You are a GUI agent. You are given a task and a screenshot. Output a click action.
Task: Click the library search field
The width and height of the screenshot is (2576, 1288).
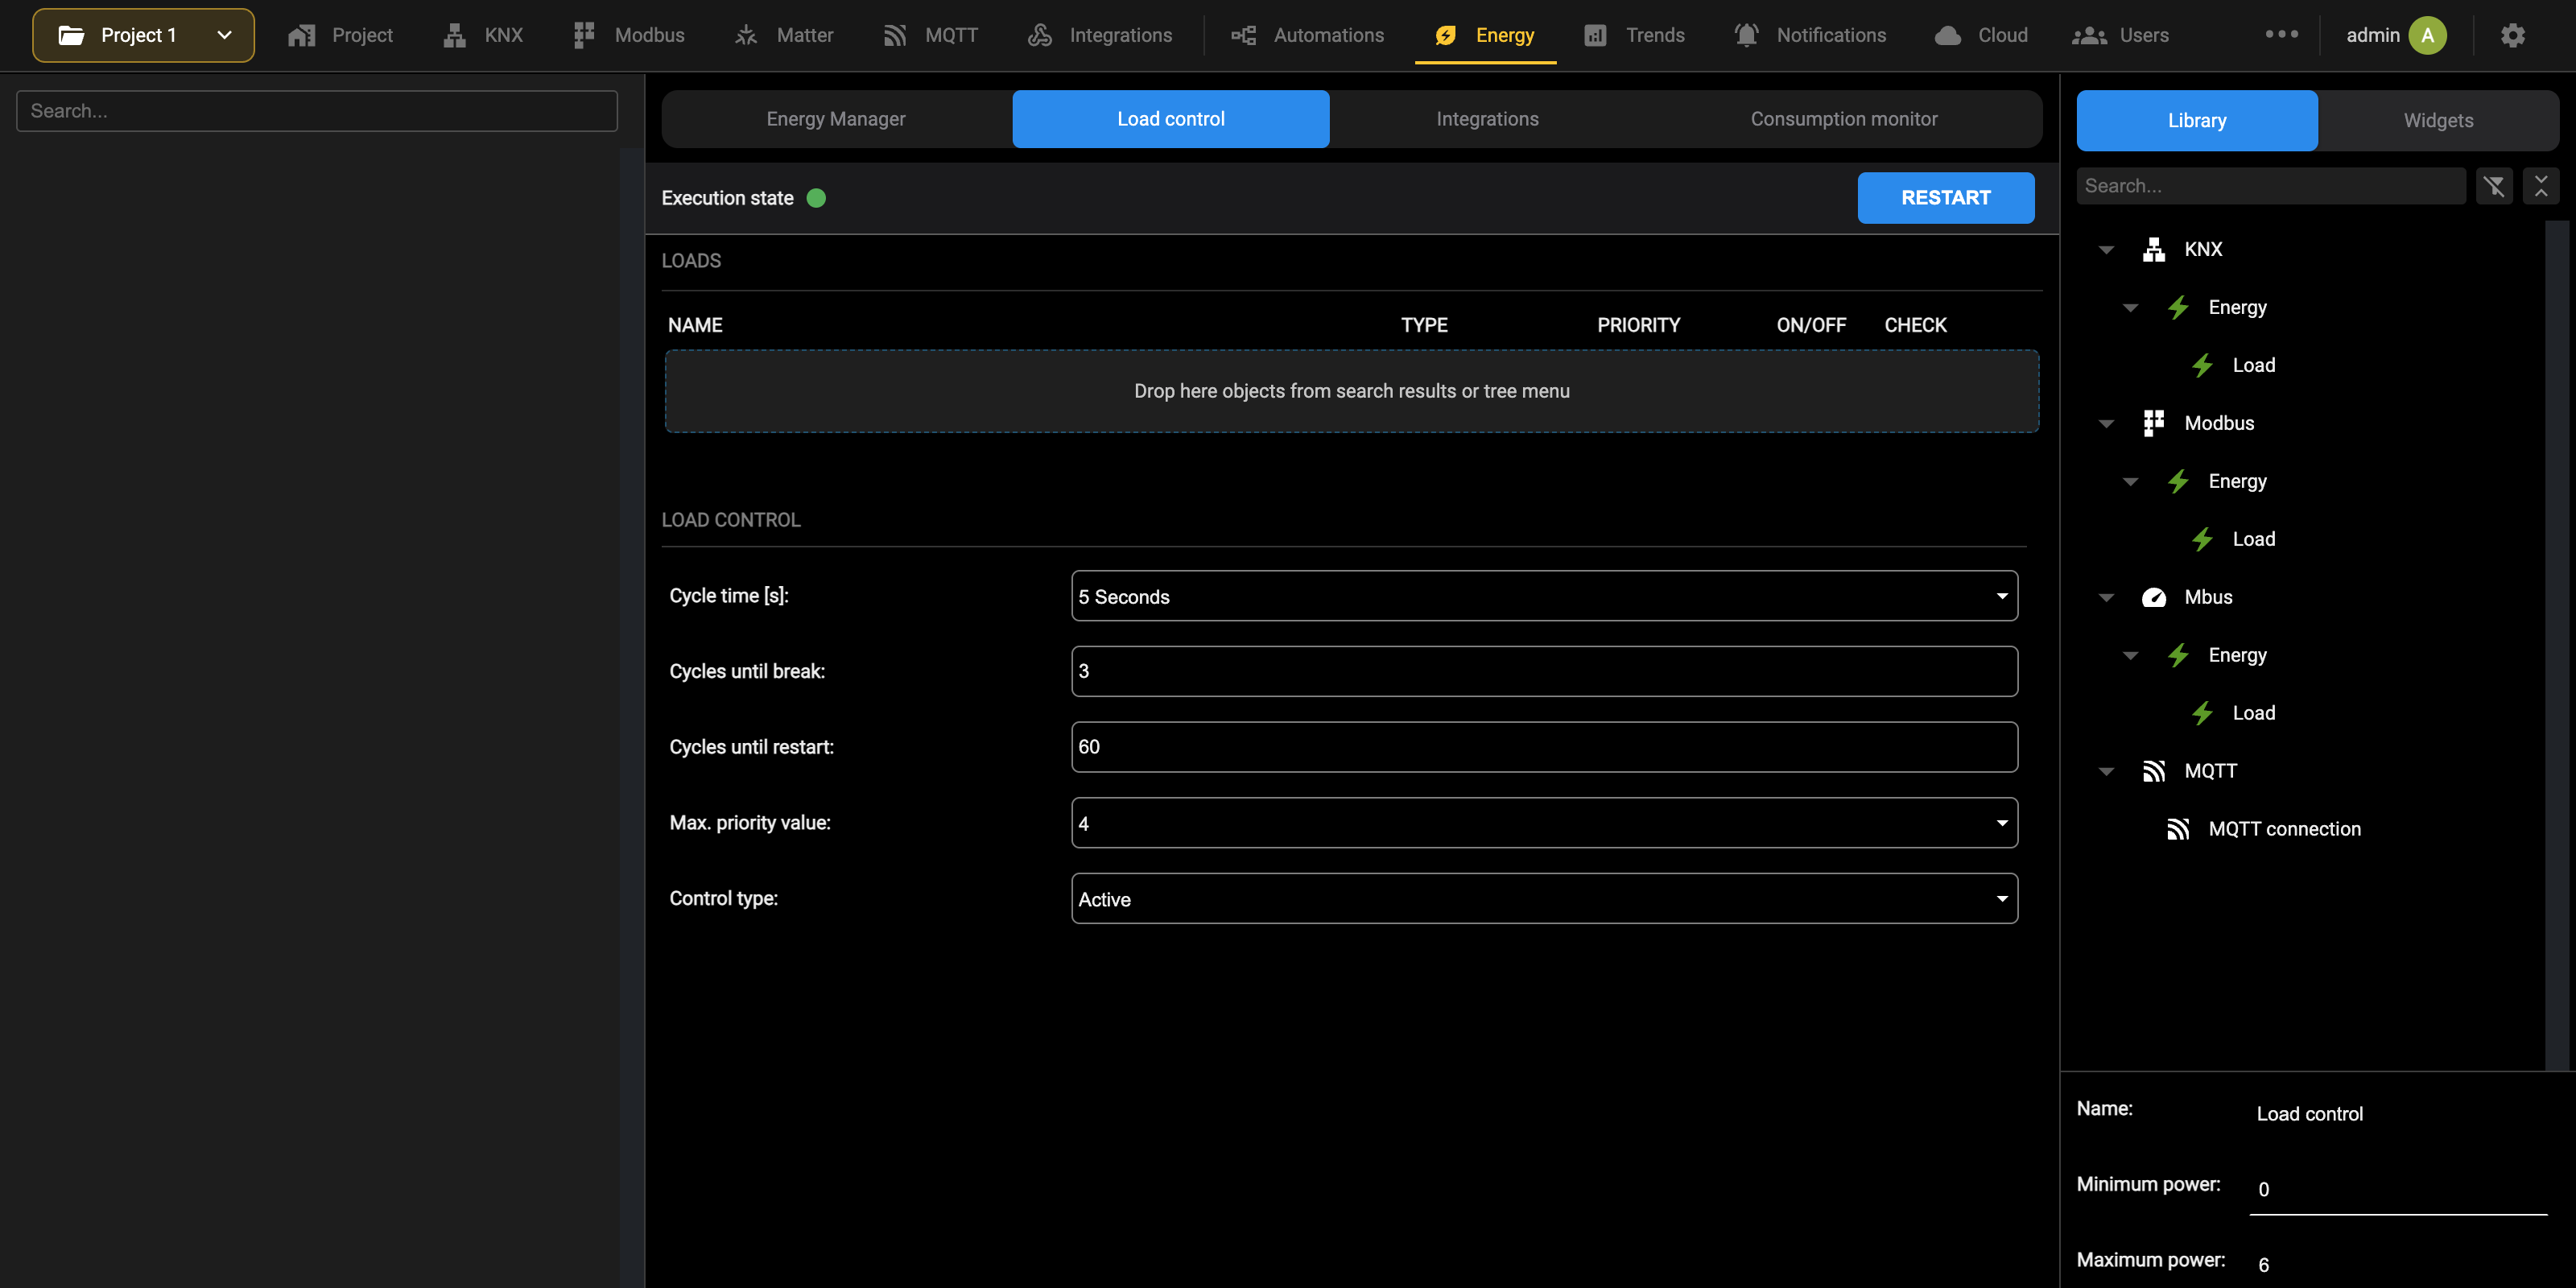(2271, 186)
